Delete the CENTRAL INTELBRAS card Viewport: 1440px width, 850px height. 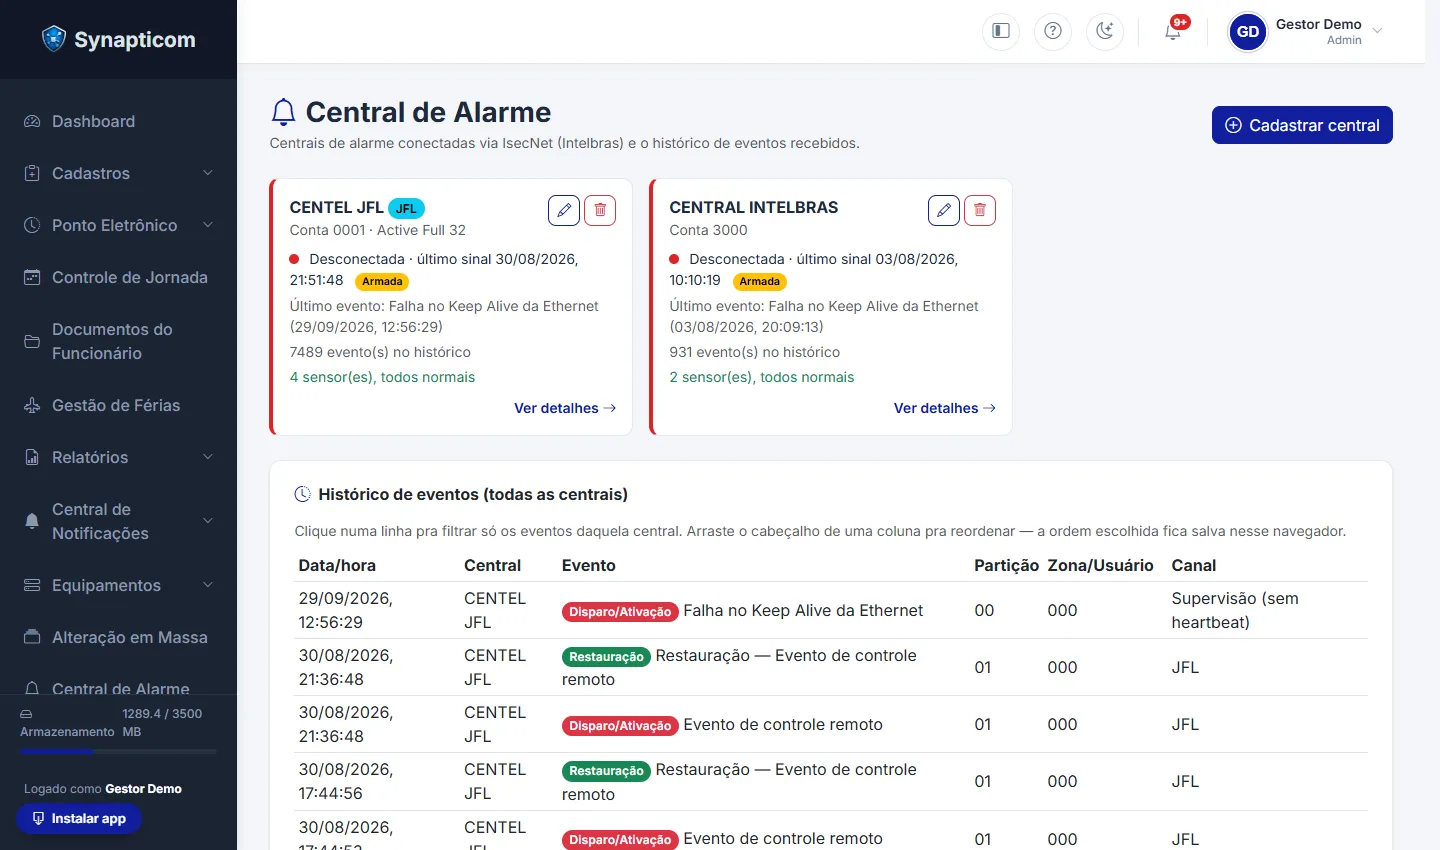980,210
